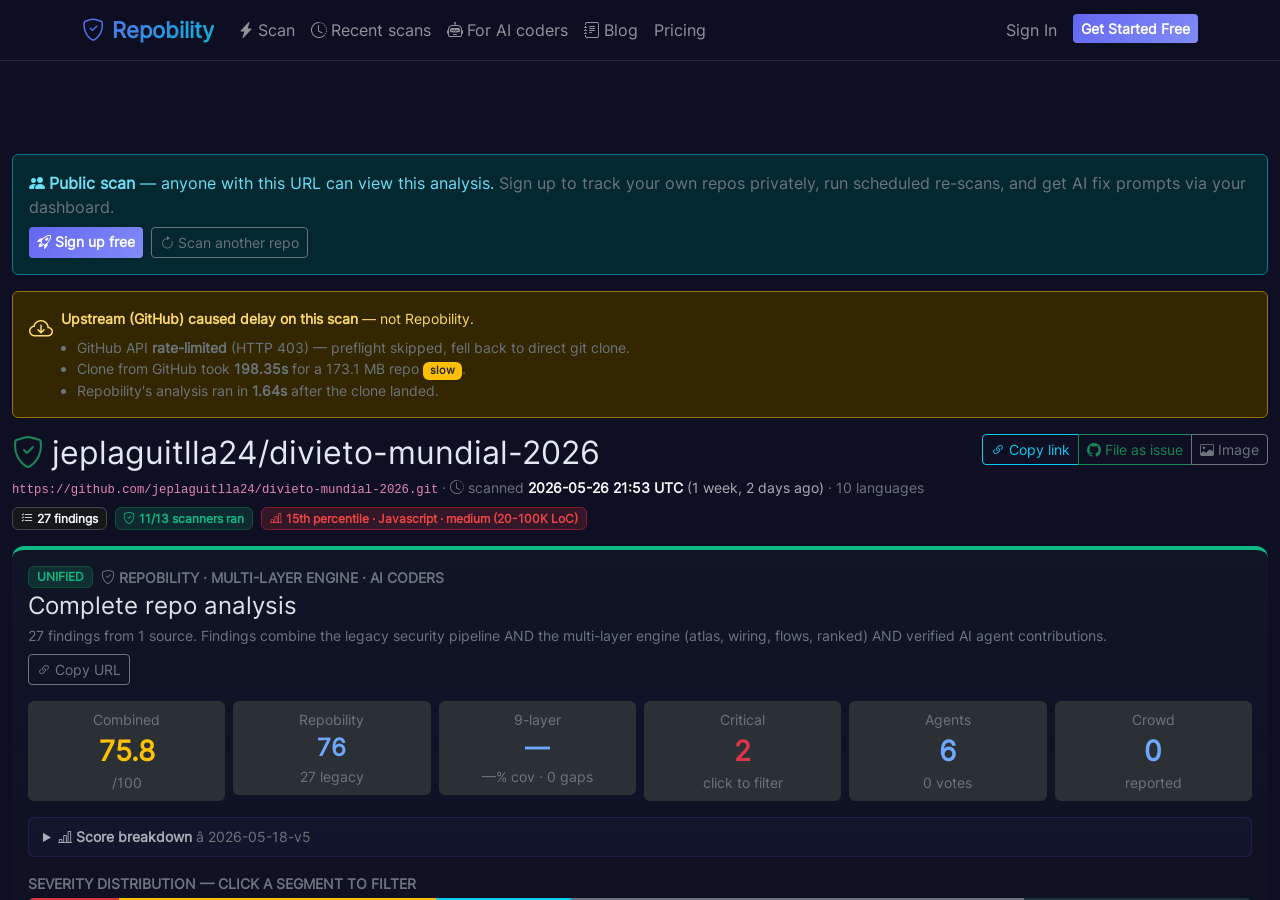Viewport: 1280px width, 900px height.
Task: Click the UNIFIED badge
Action: pos(60,577)
